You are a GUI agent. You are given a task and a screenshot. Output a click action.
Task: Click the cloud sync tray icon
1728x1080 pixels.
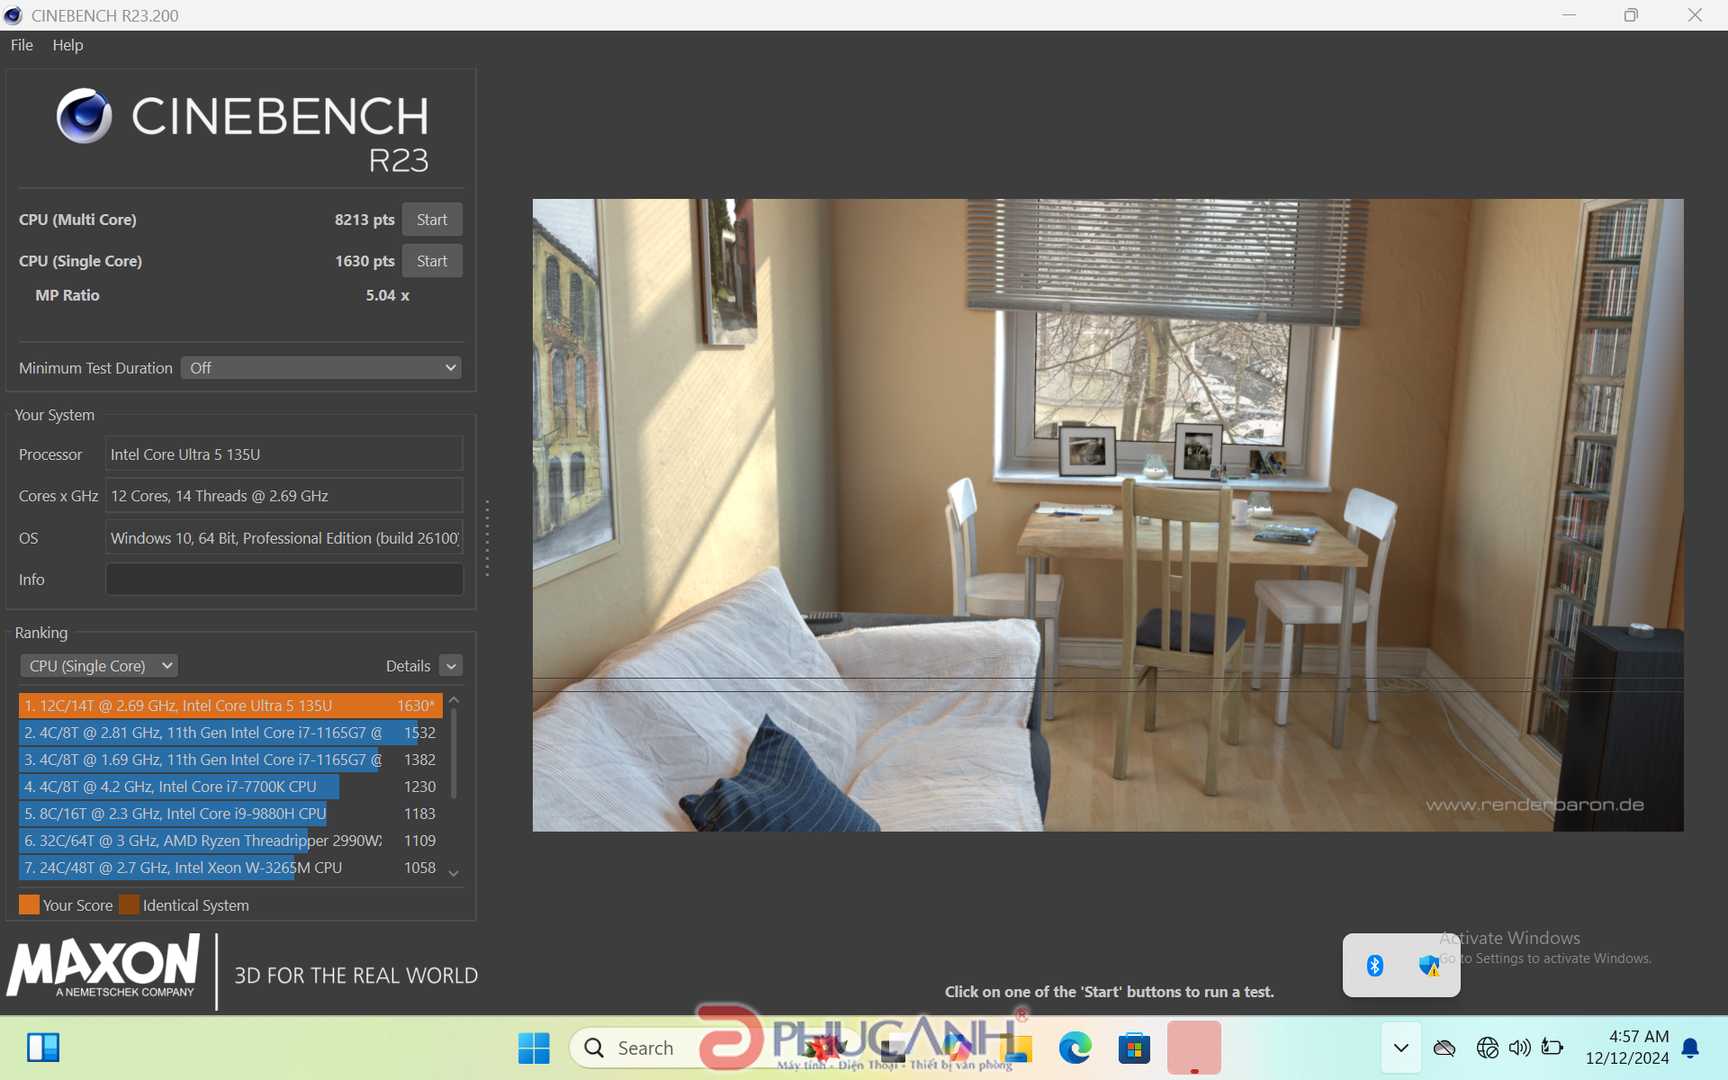[1444, 1048]
